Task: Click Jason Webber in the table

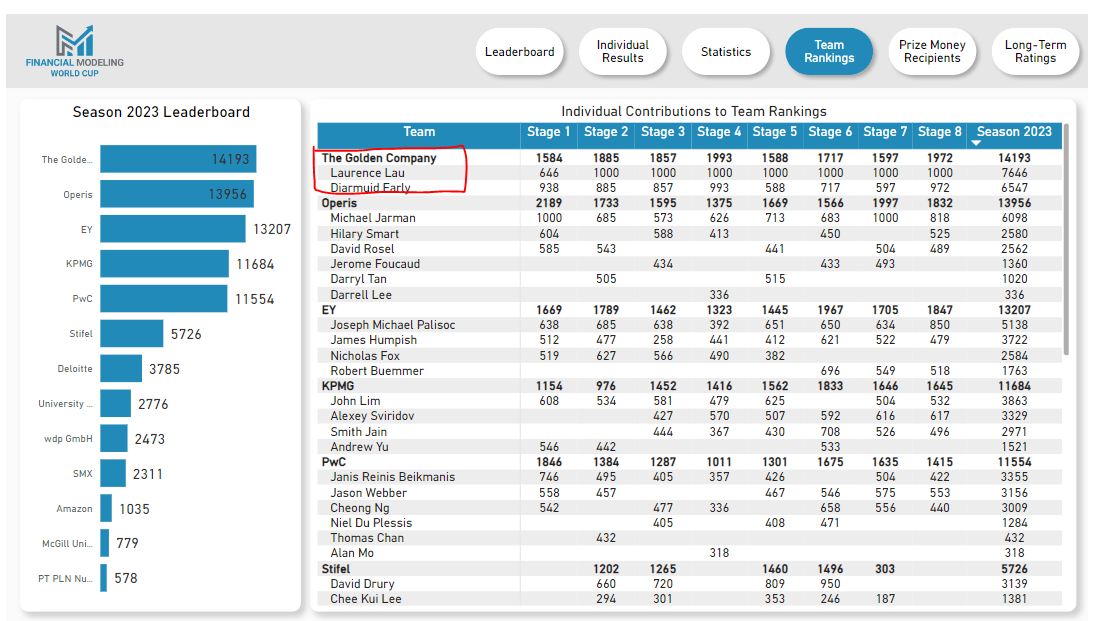Action: (368, 493)
